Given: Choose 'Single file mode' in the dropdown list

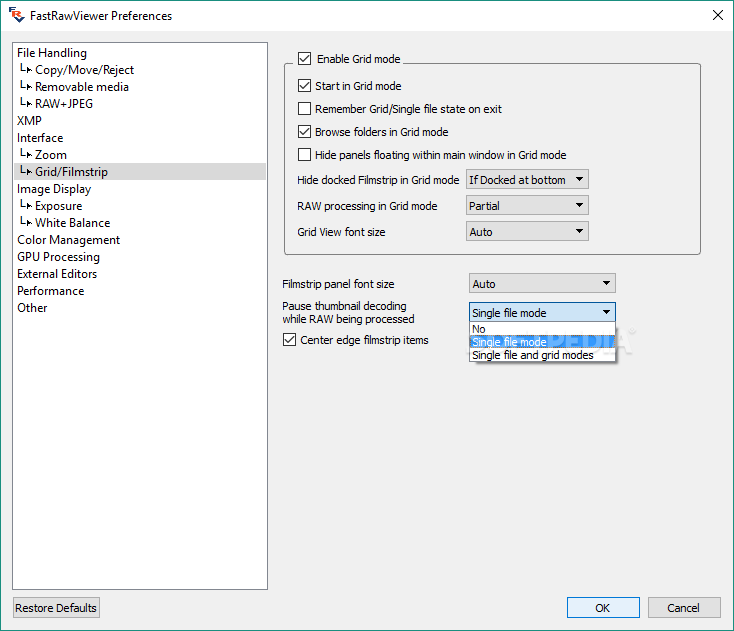Looking at the screenshot, I should [542, 342].
